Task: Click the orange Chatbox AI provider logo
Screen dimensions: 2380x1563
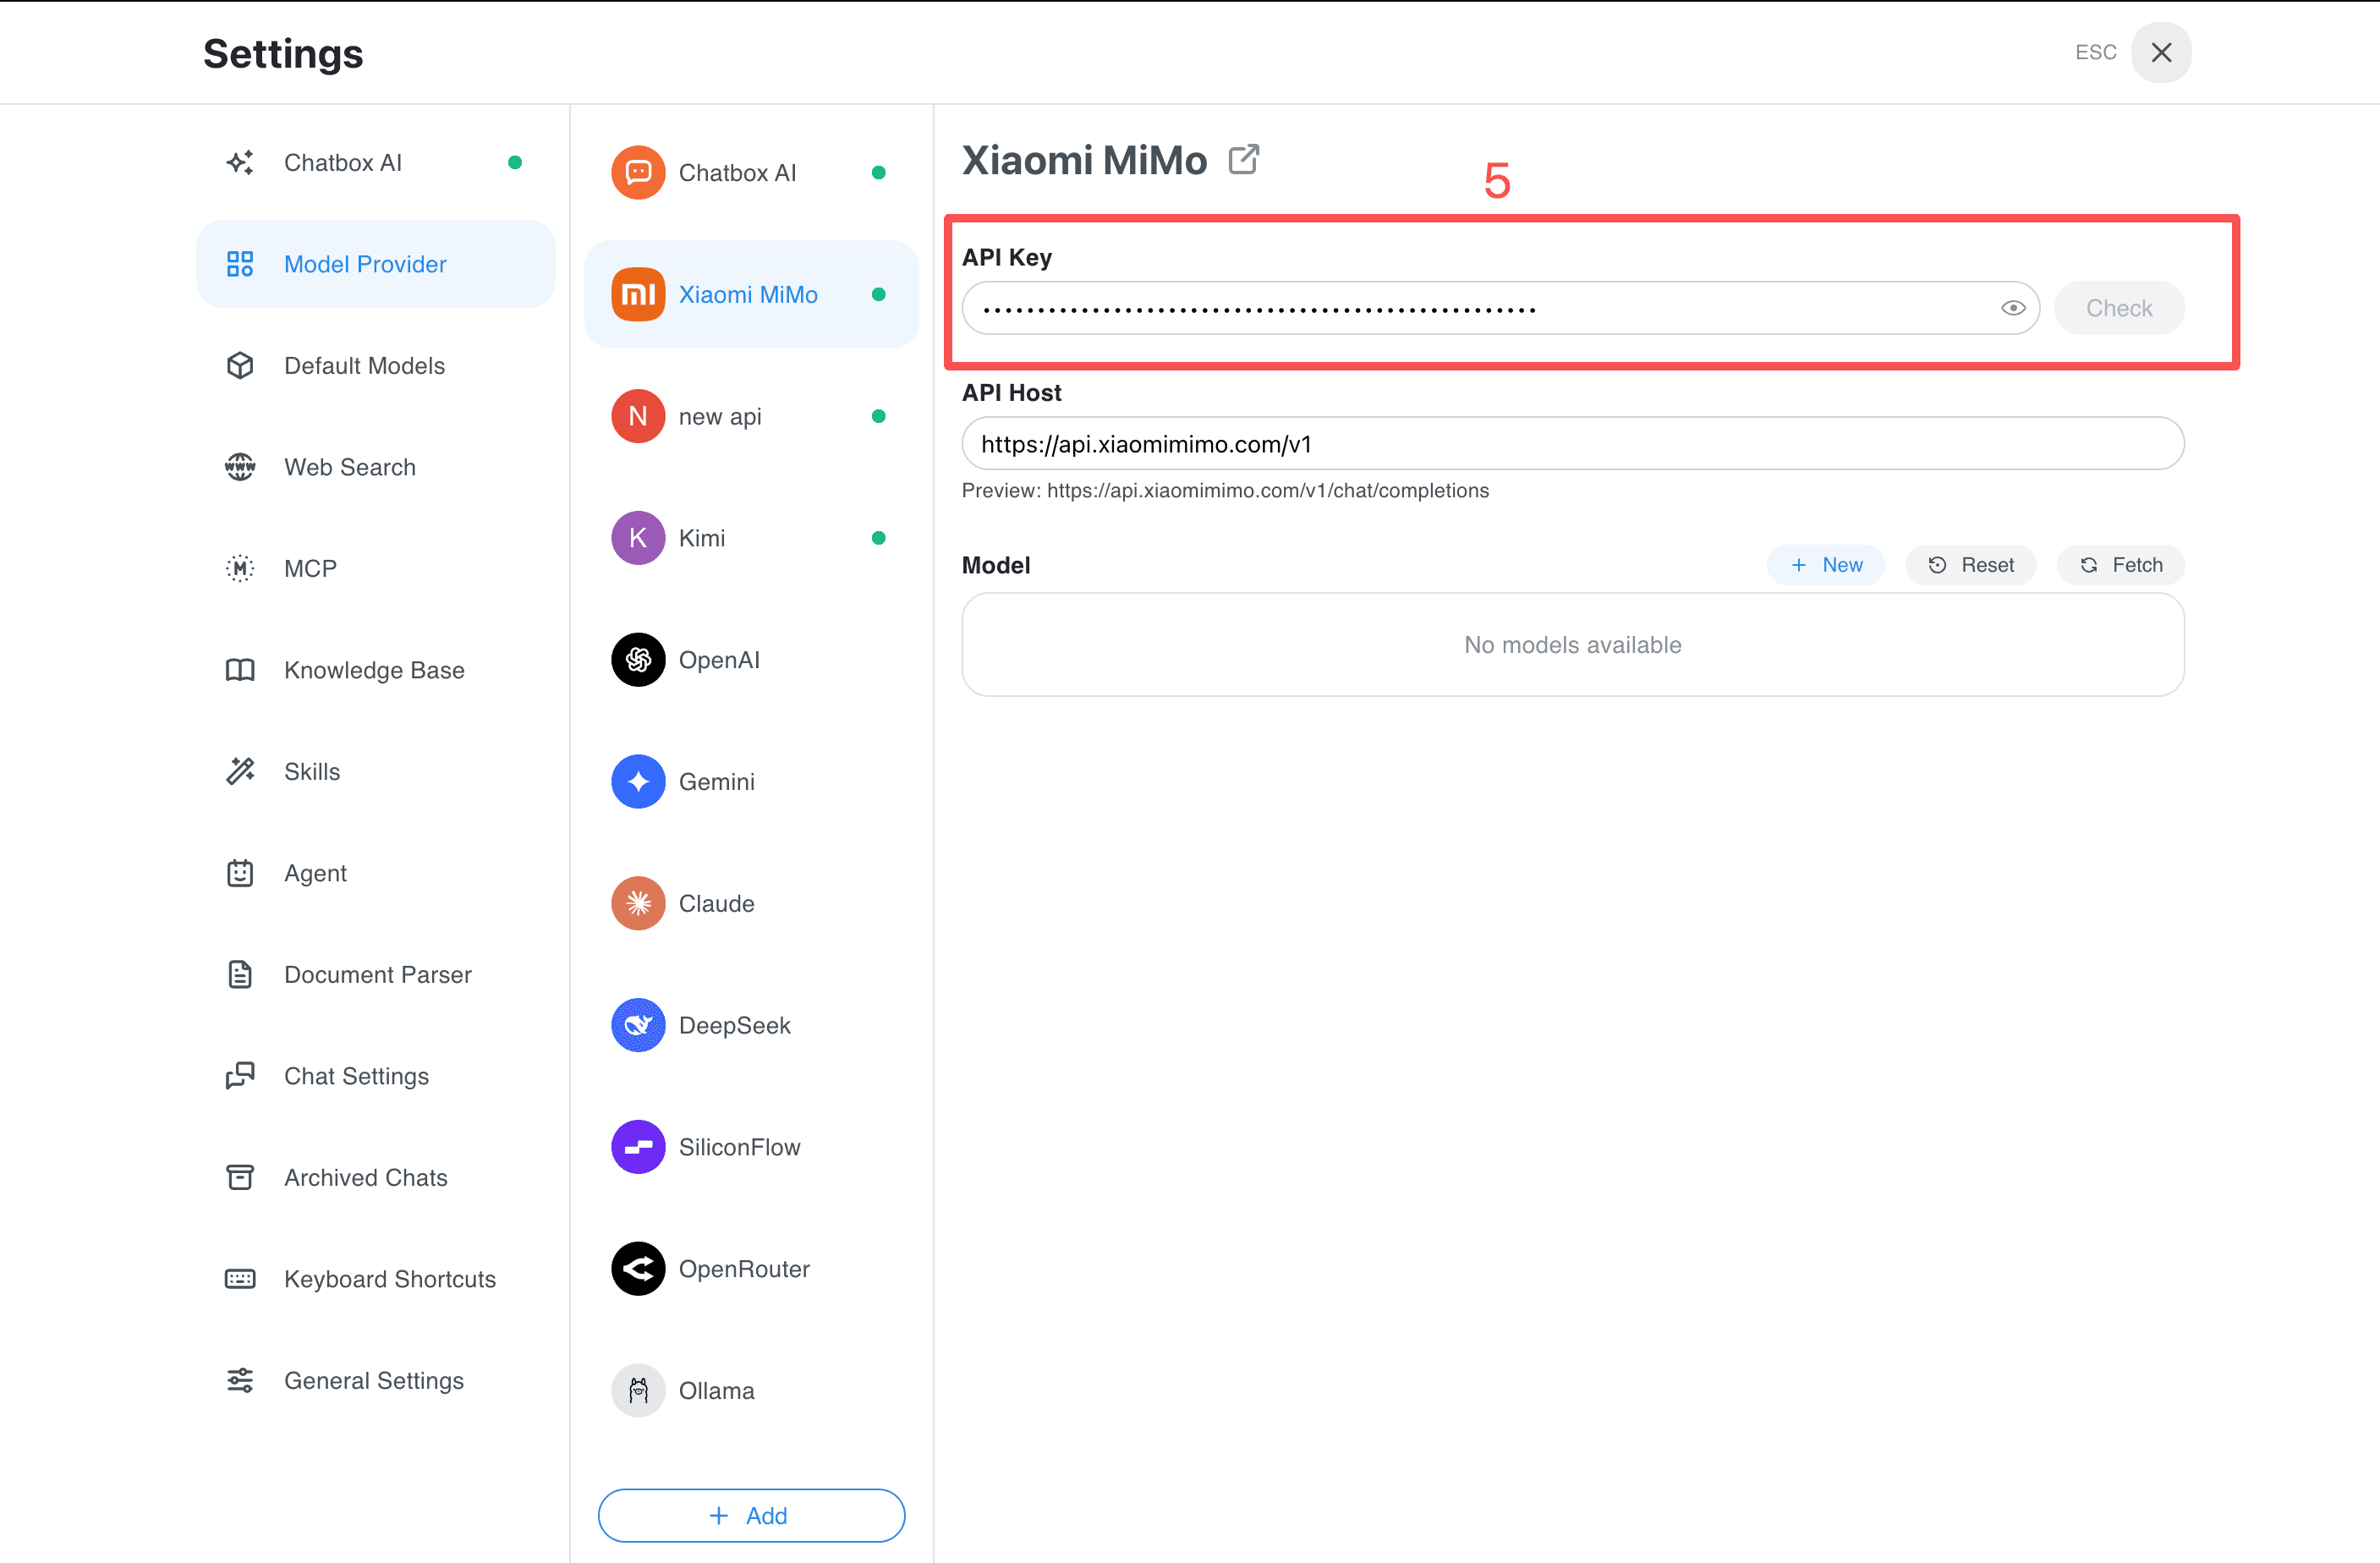Action: pyautogui.click(x=638, y=172)
